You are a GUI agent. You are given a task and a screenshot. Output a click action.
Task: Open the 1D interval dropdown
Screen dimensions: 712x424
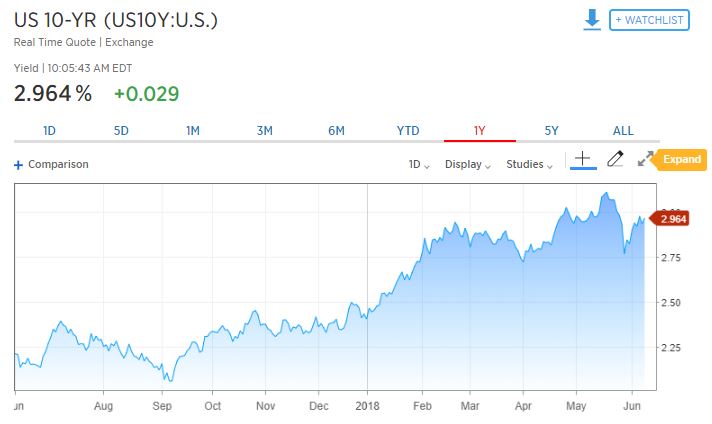[418, 164]
